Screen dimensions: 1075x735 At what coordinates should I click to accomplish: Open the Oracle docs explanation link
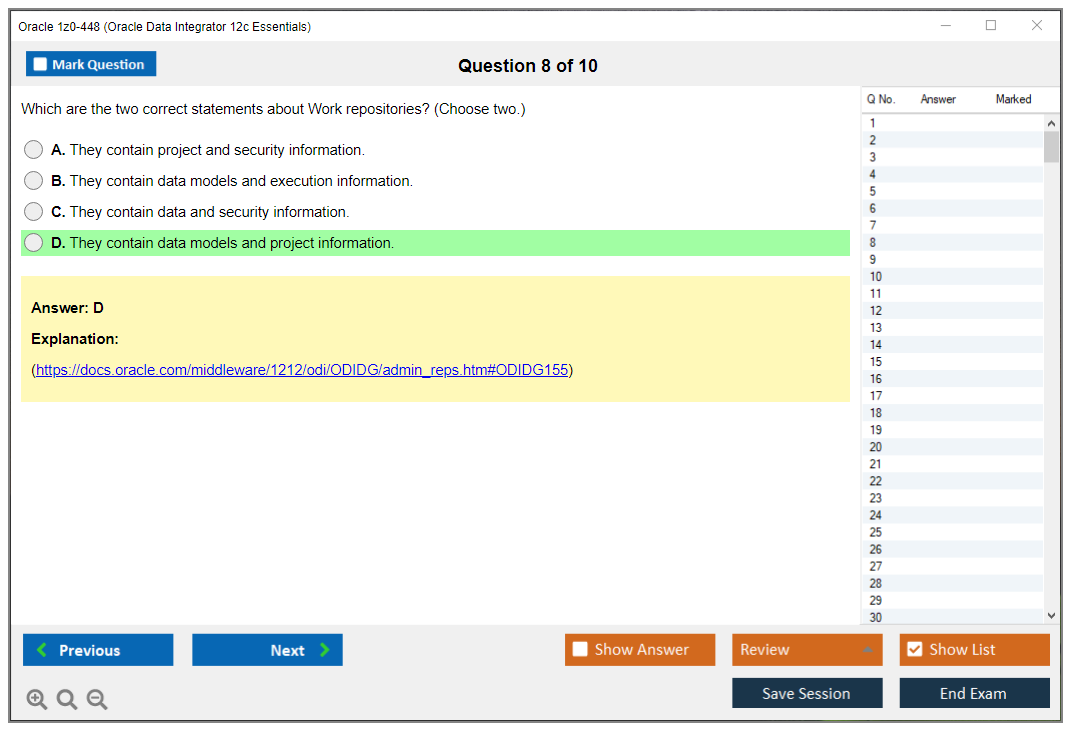click(302, 370)
